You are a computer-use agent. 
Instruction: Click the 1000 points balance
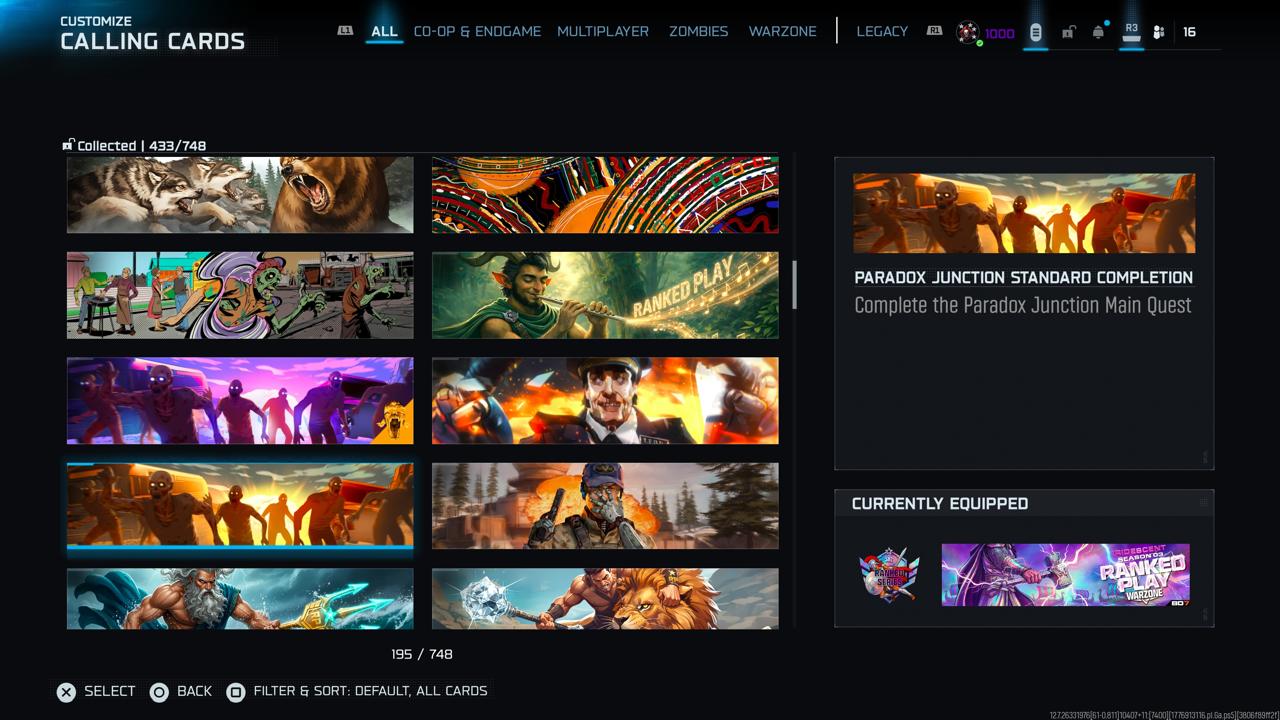coord(1000,33)
